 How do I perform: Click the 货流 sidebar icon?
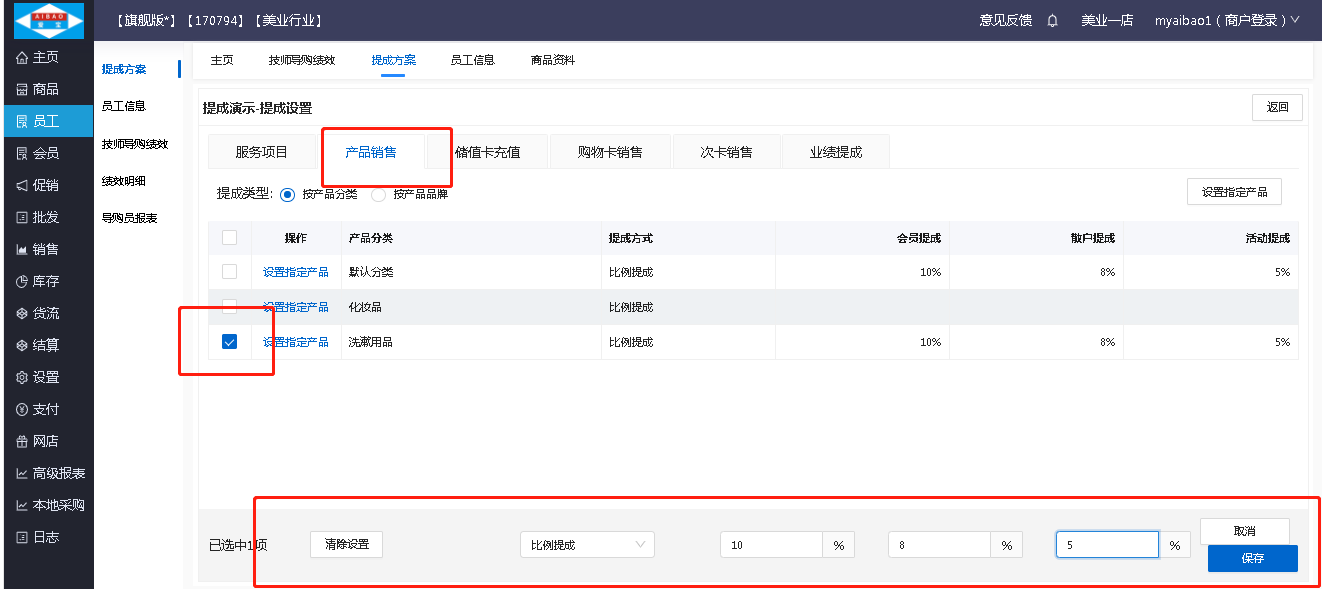tap(22, 314)
